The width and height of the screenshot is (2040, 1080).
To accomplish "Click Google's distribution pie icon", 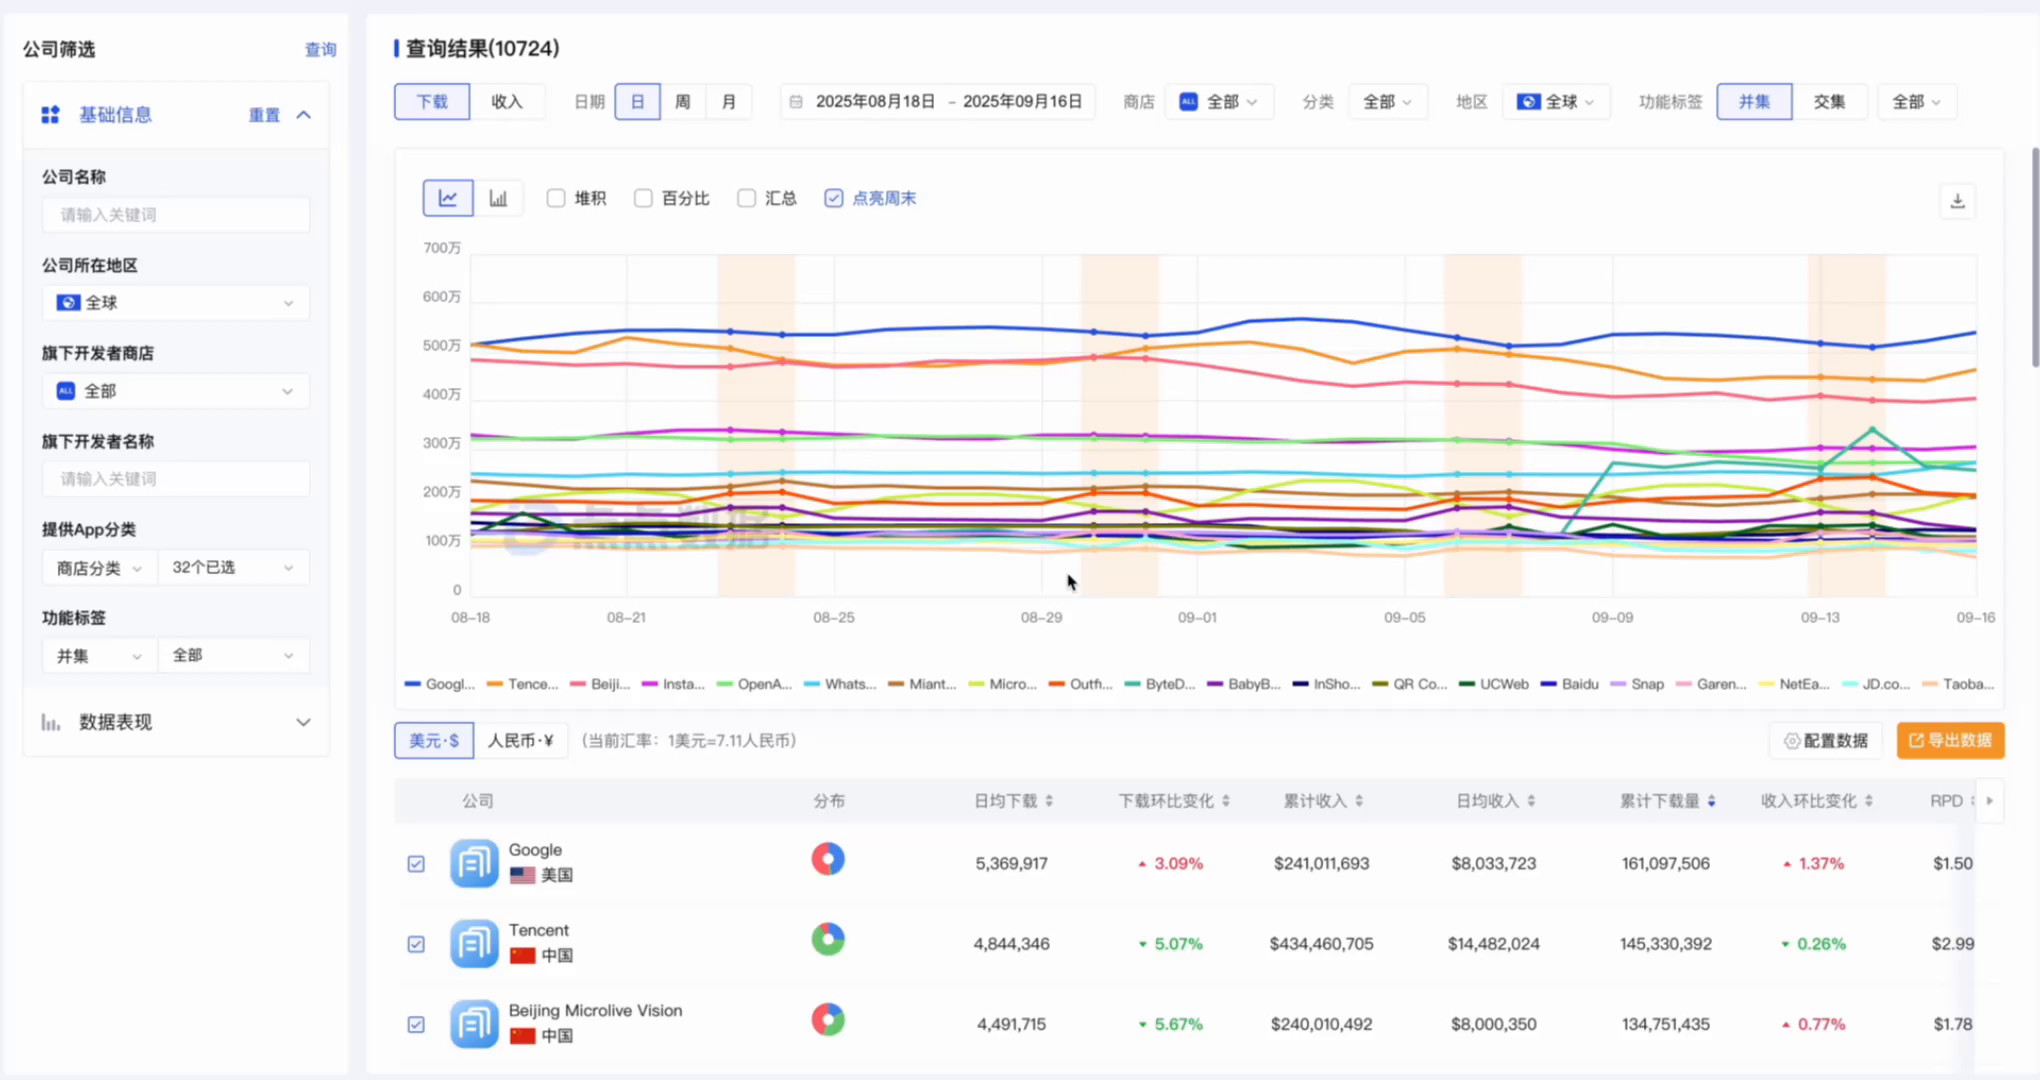I will click(828, 859).
